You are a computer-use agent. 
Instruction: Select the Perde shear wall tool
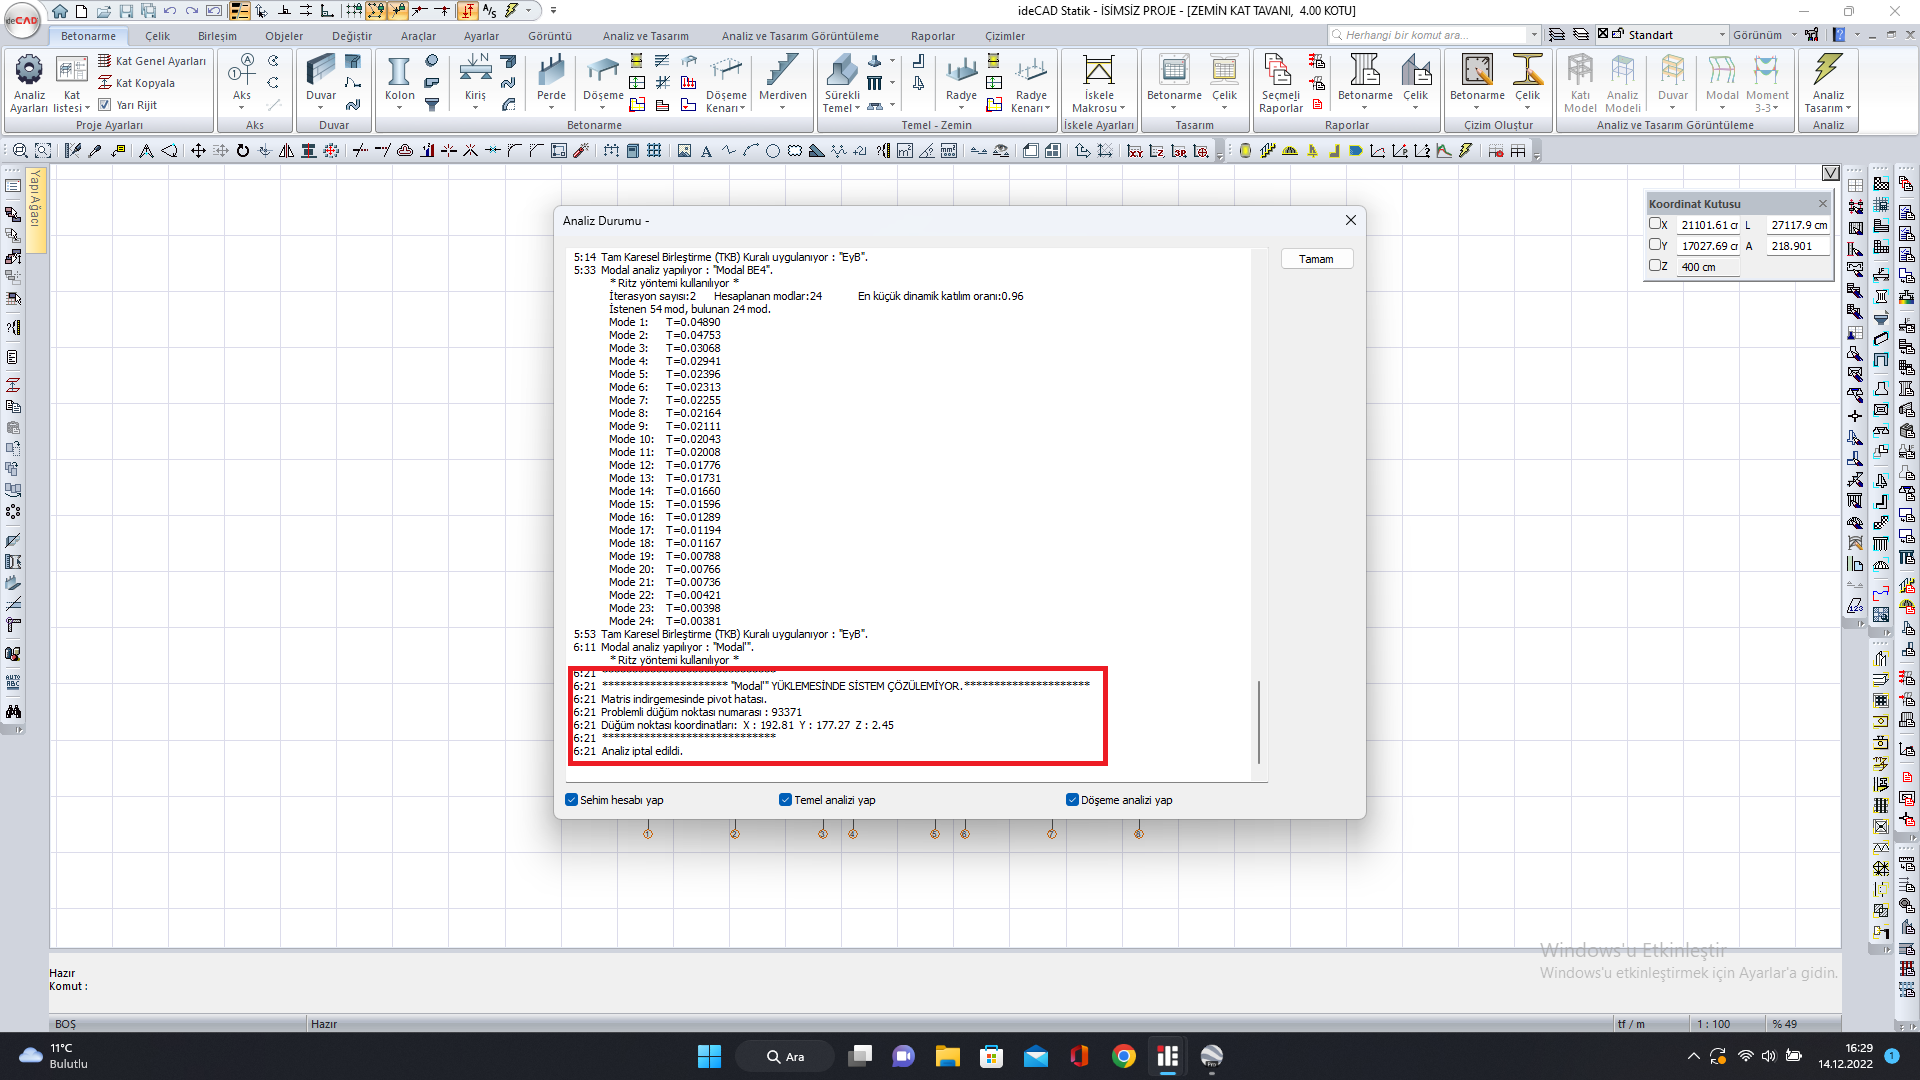[x=551, y=72]
